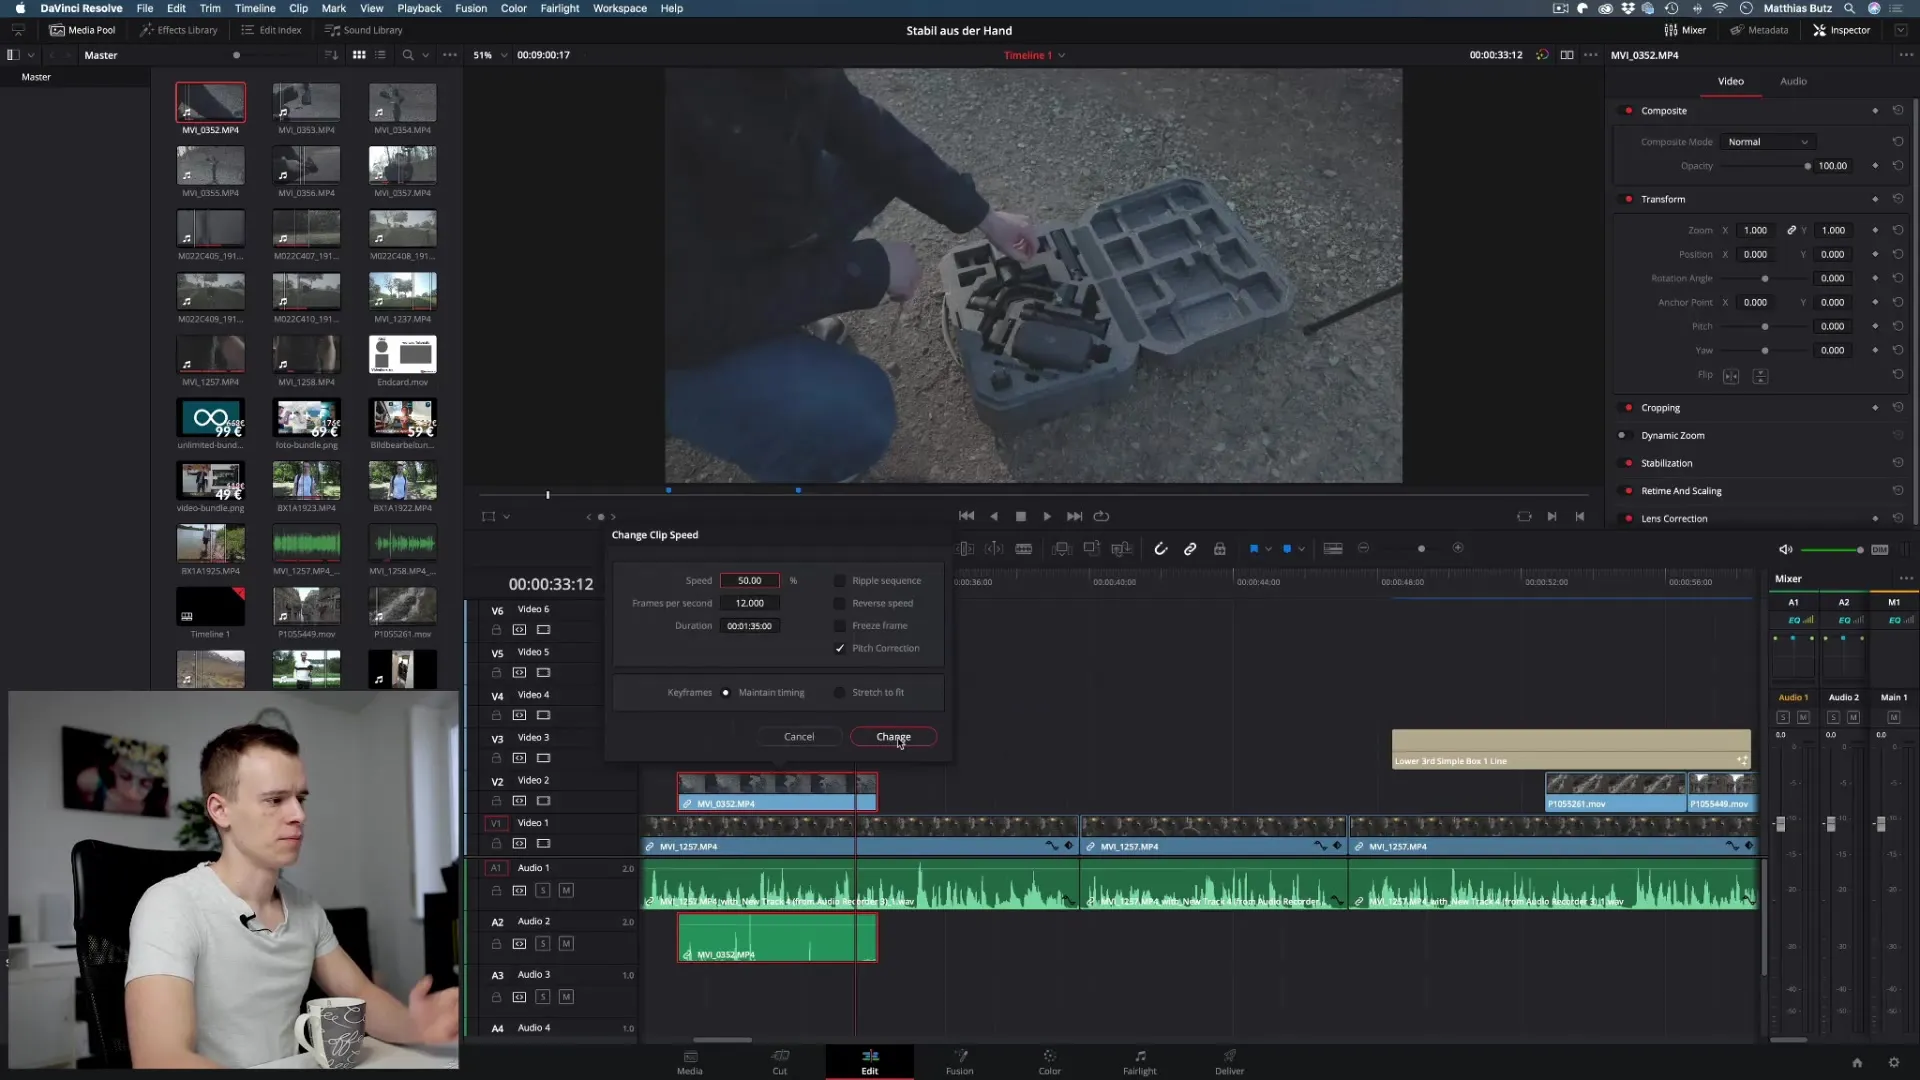Open the Composite Mode dropdown
This screenshot has width=1920, height=1080.
(x=1768, y=142)
